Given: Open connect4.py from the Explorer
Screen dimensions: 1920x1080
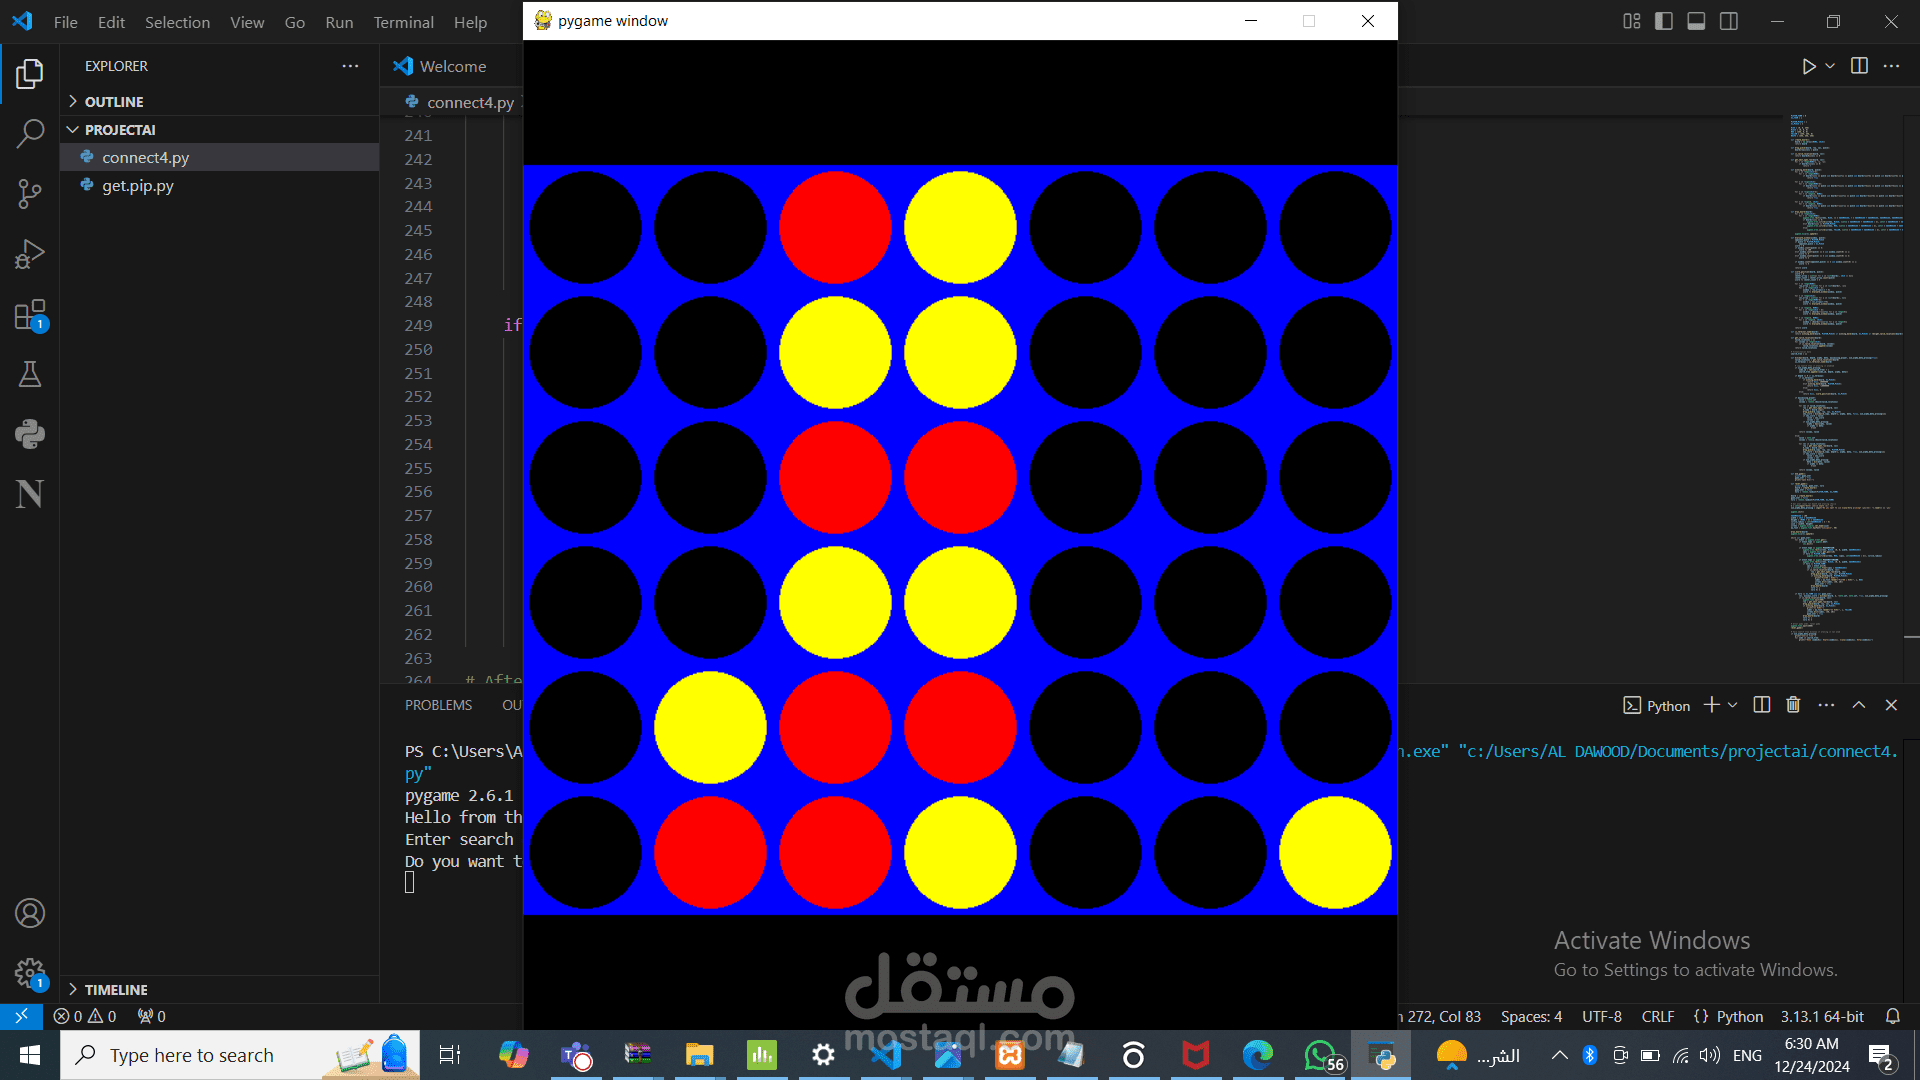Looking at the screenshot, I should [146, 157].
